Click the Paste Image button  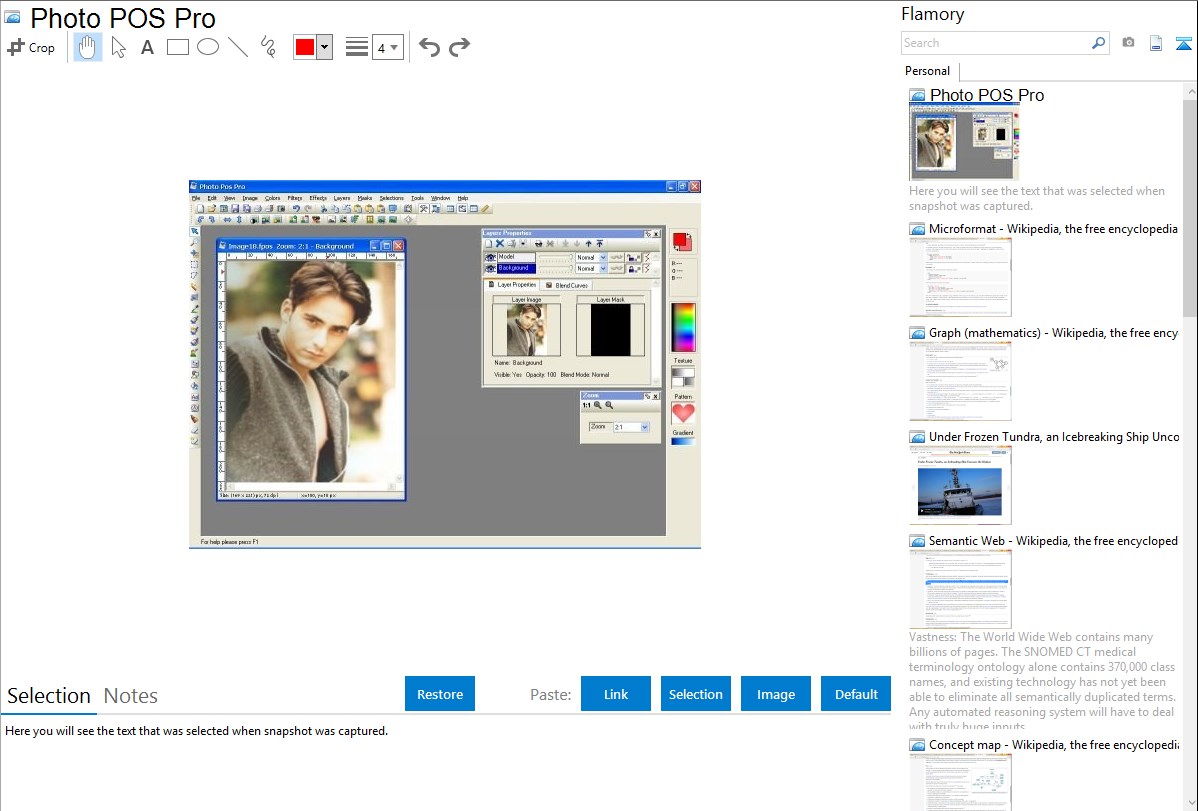[x=776, y=694]
